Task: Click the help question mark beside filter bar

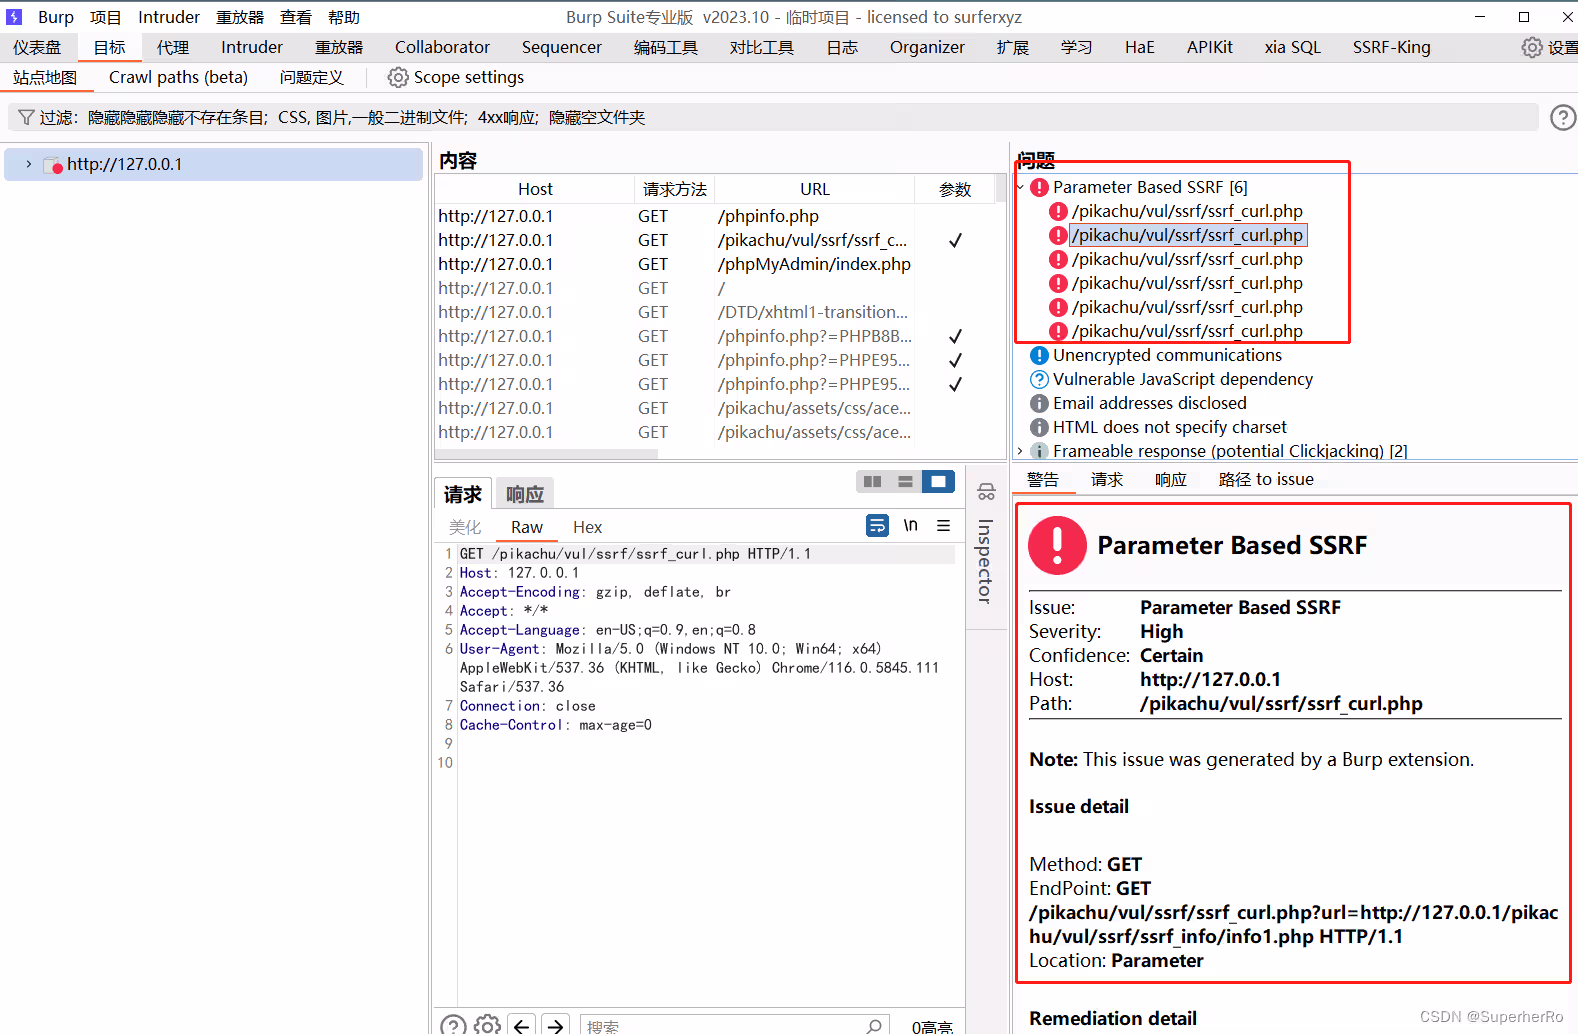Action: coord(1562,118)
